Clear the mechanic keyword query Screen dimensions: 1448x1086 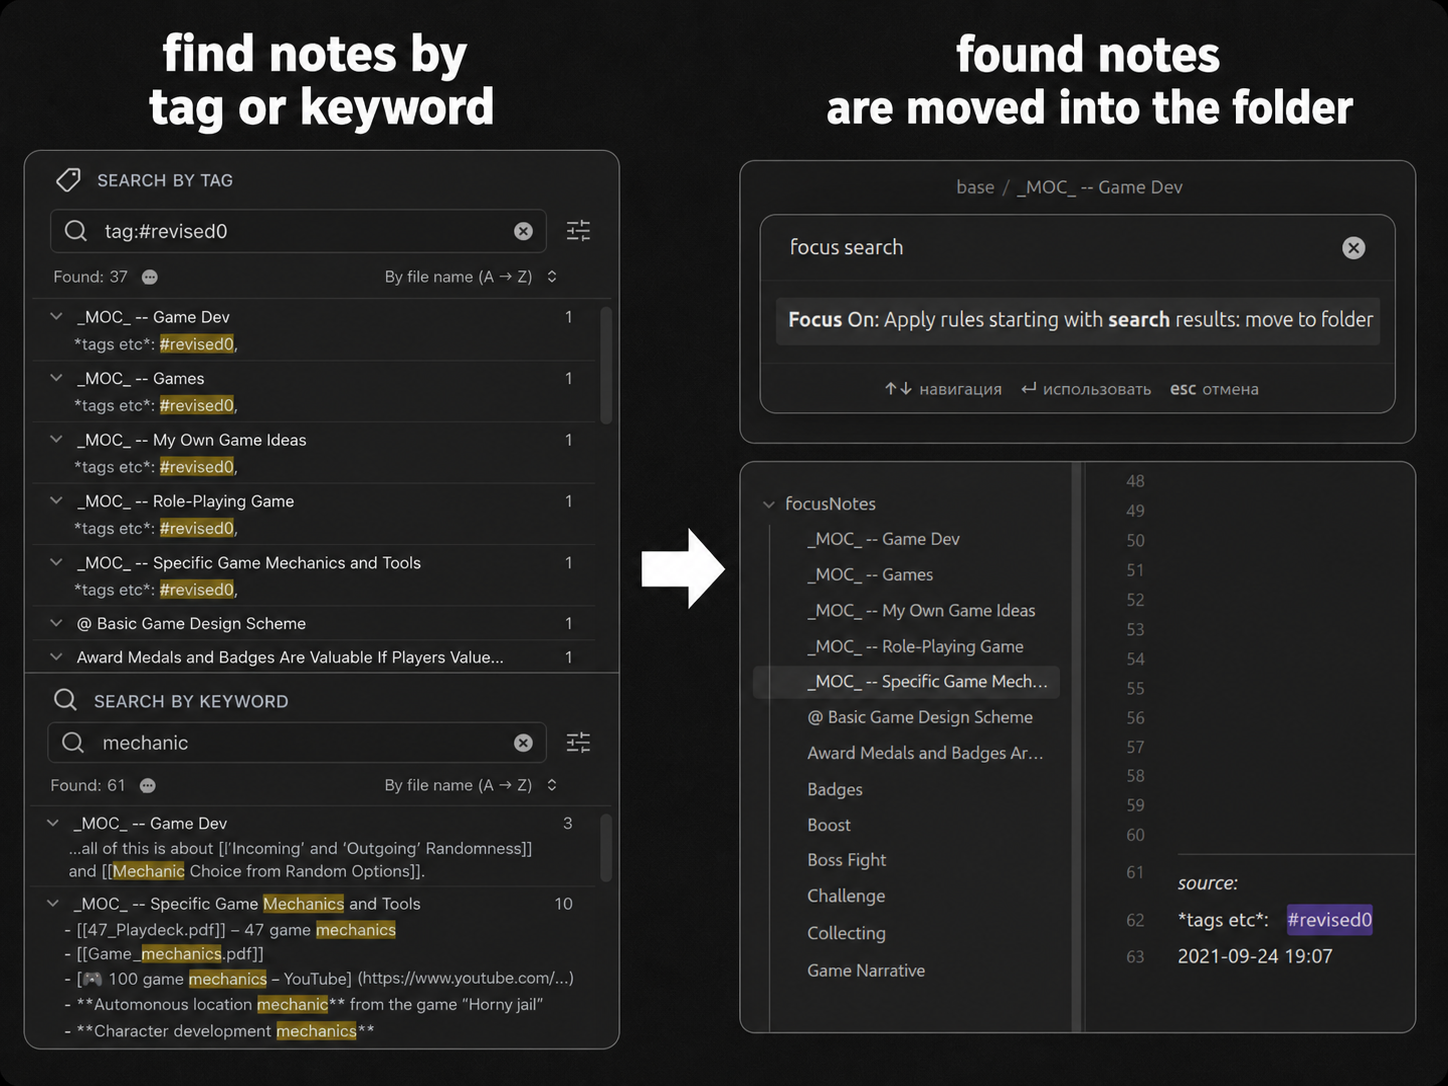pos(523,743)
